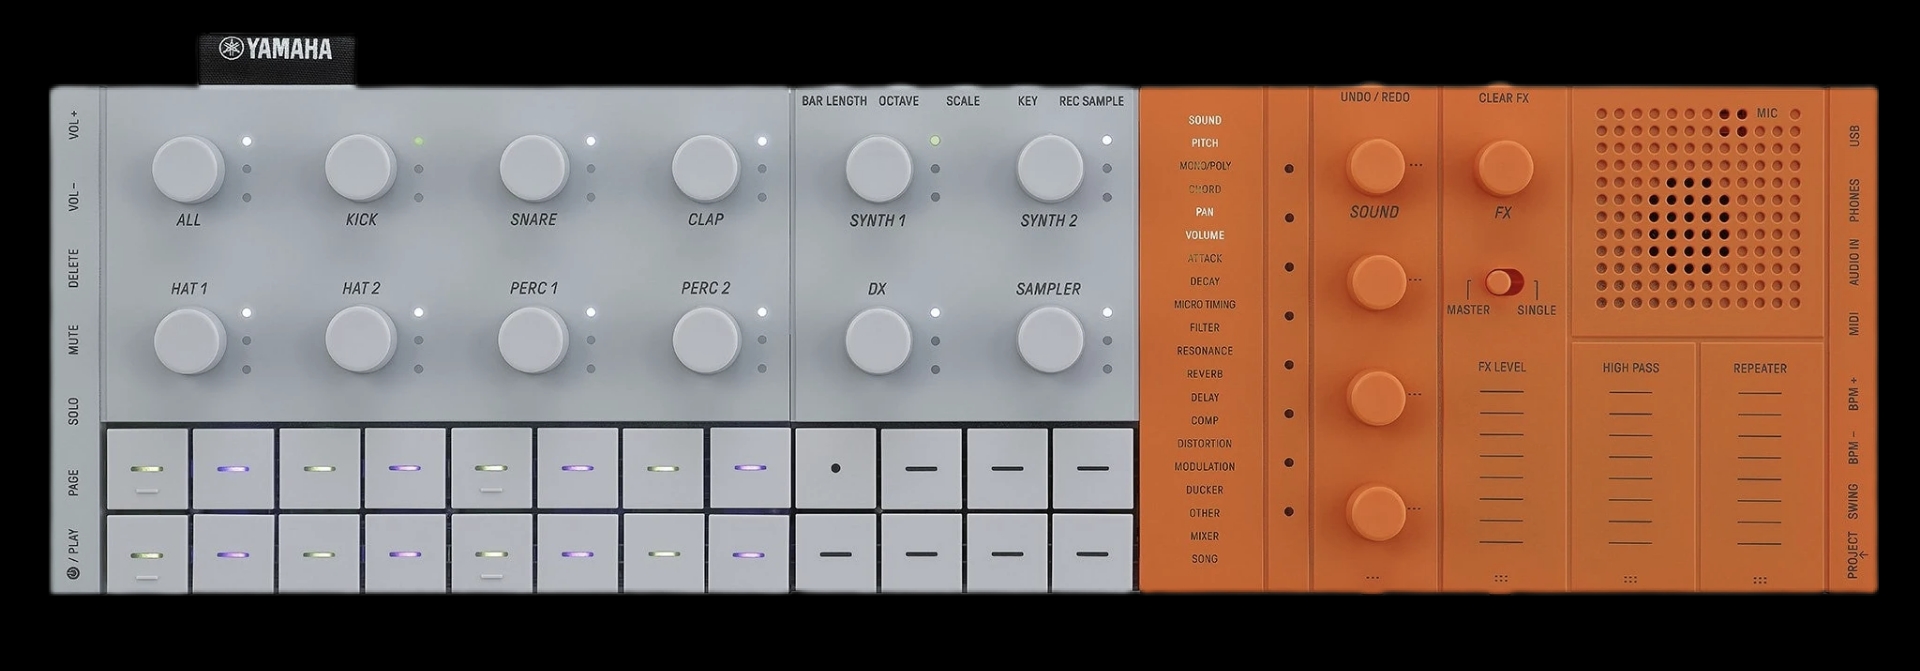Toggle the MUTE side button

point(74,340)
